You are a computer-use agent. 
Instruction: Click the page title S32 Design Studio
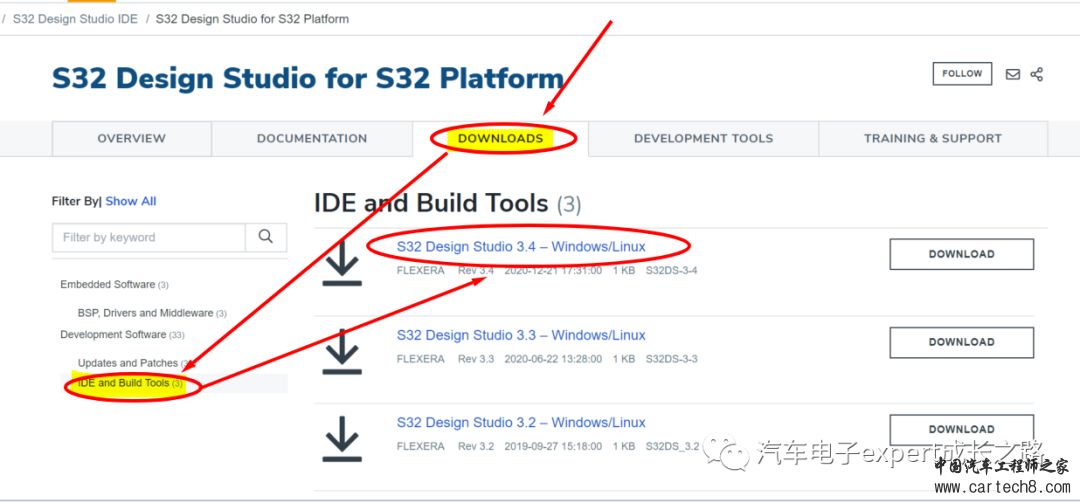click(x=307, y=79)
